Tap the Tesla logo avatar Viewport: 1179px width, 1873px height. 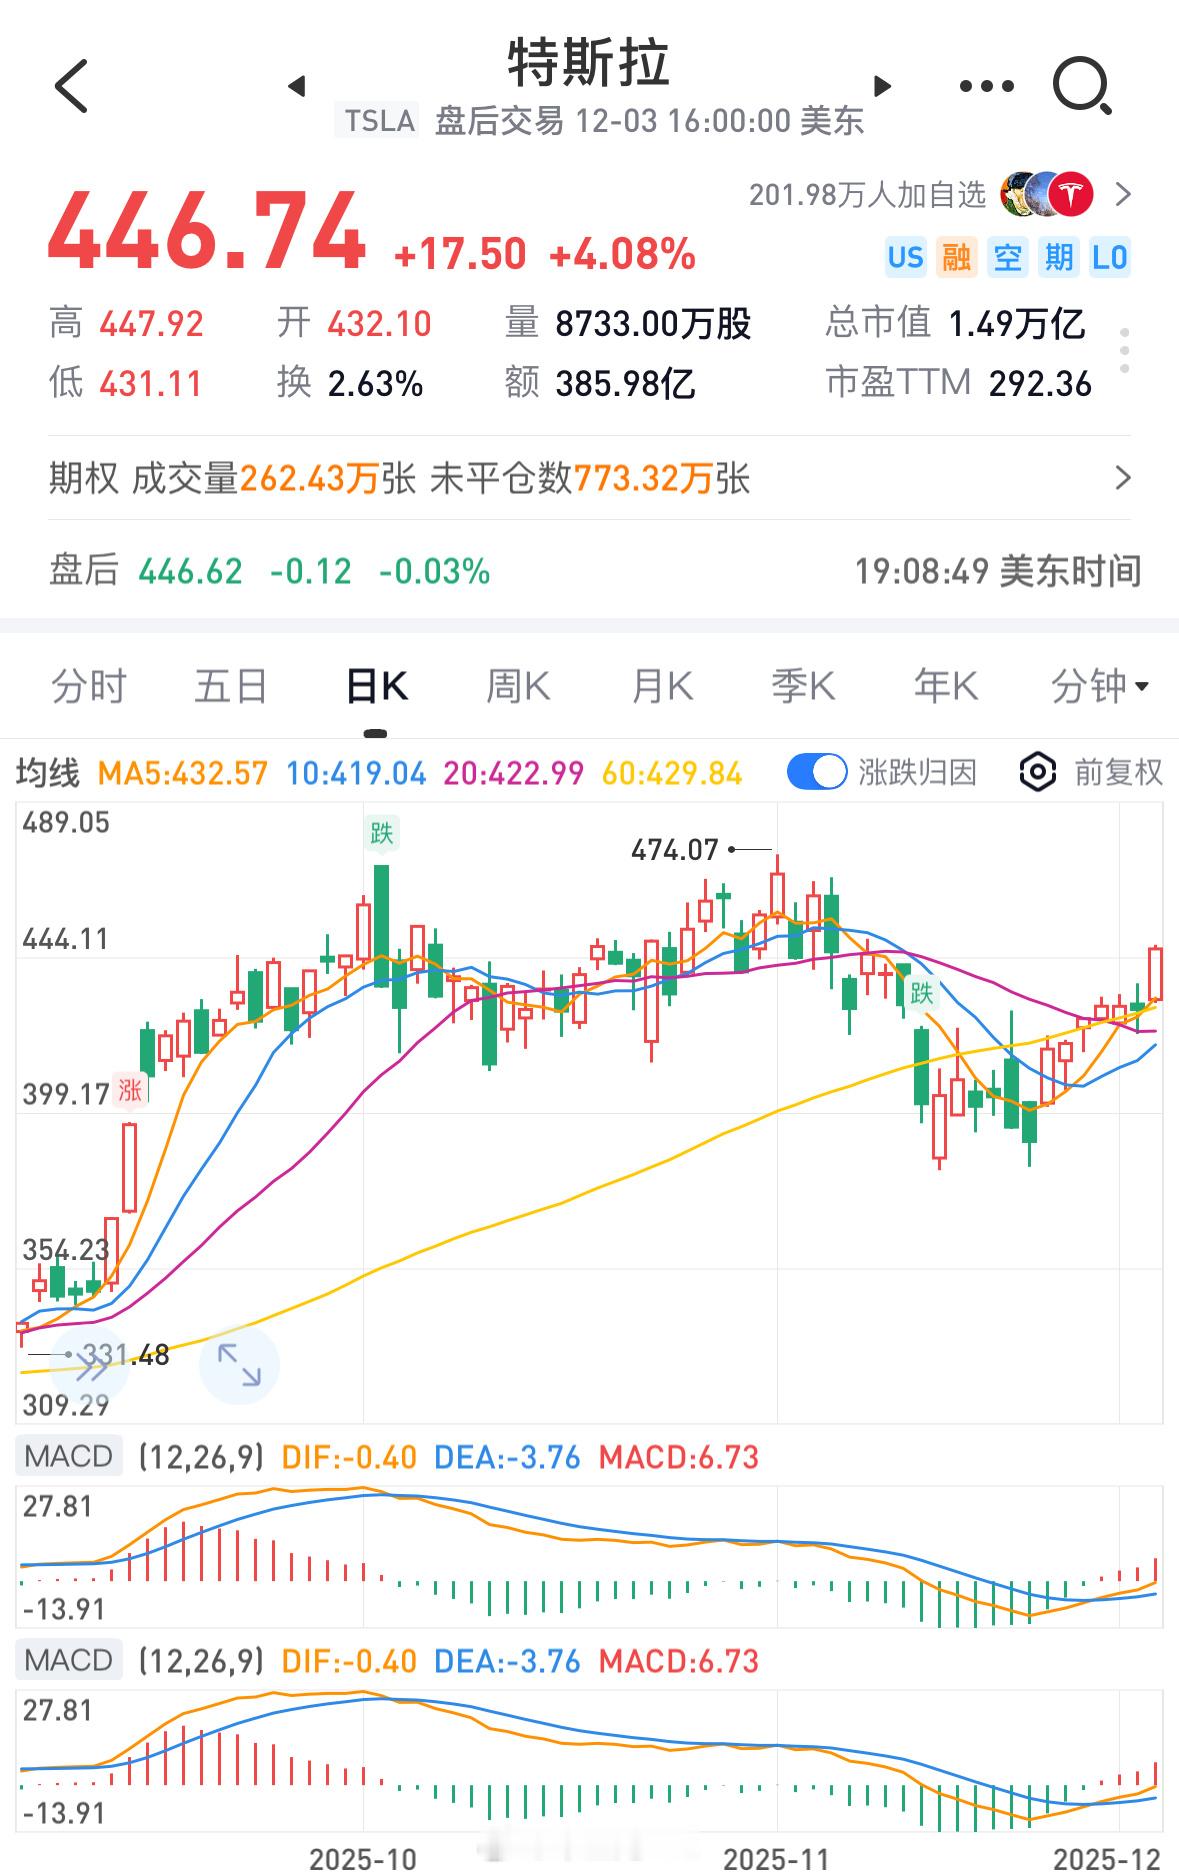coord(1070,194)
